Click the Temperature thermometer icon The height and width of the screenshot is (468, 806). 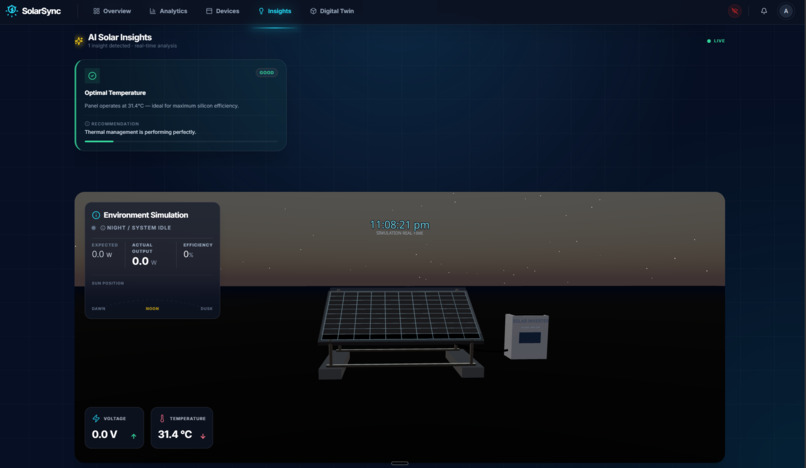click(x=162, y=418)
